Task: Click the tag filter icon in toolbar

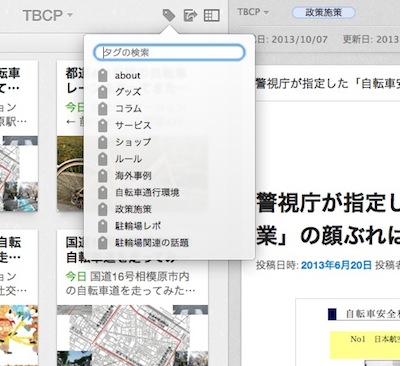Action: click(169, 15)
